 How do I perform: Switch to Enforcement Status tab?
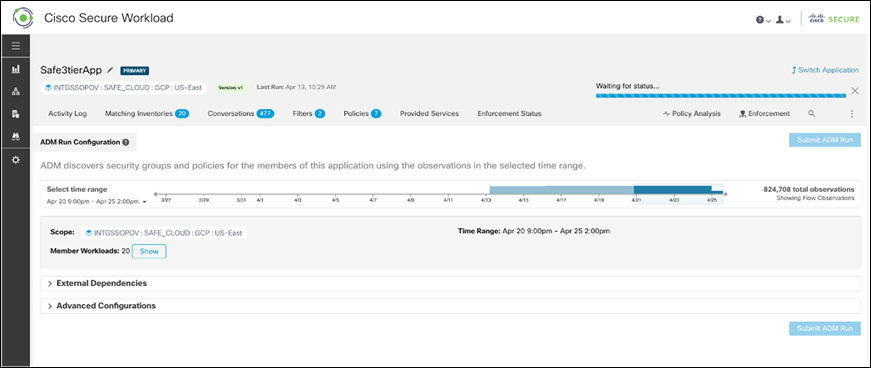[x=509, y=113]
